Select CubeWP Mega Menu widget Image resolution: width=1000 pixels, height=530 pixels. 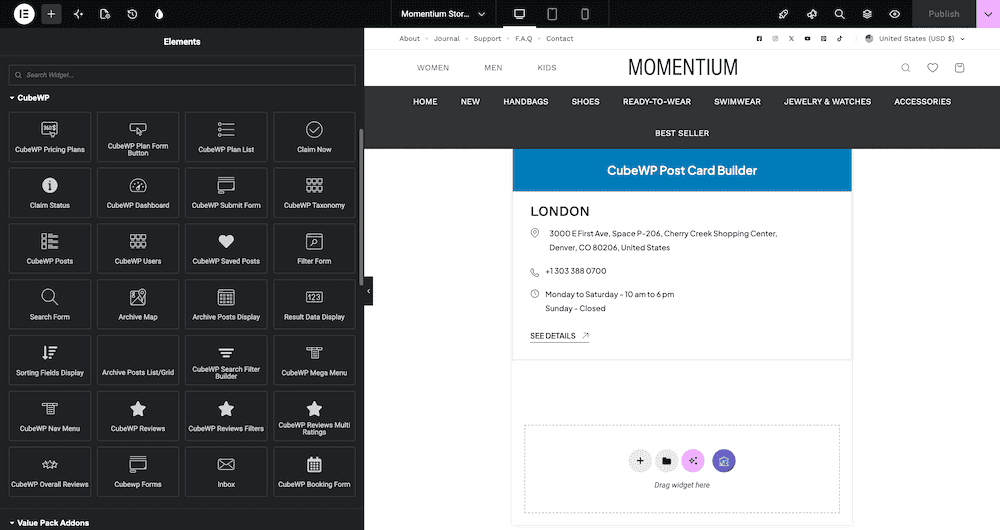314,360
